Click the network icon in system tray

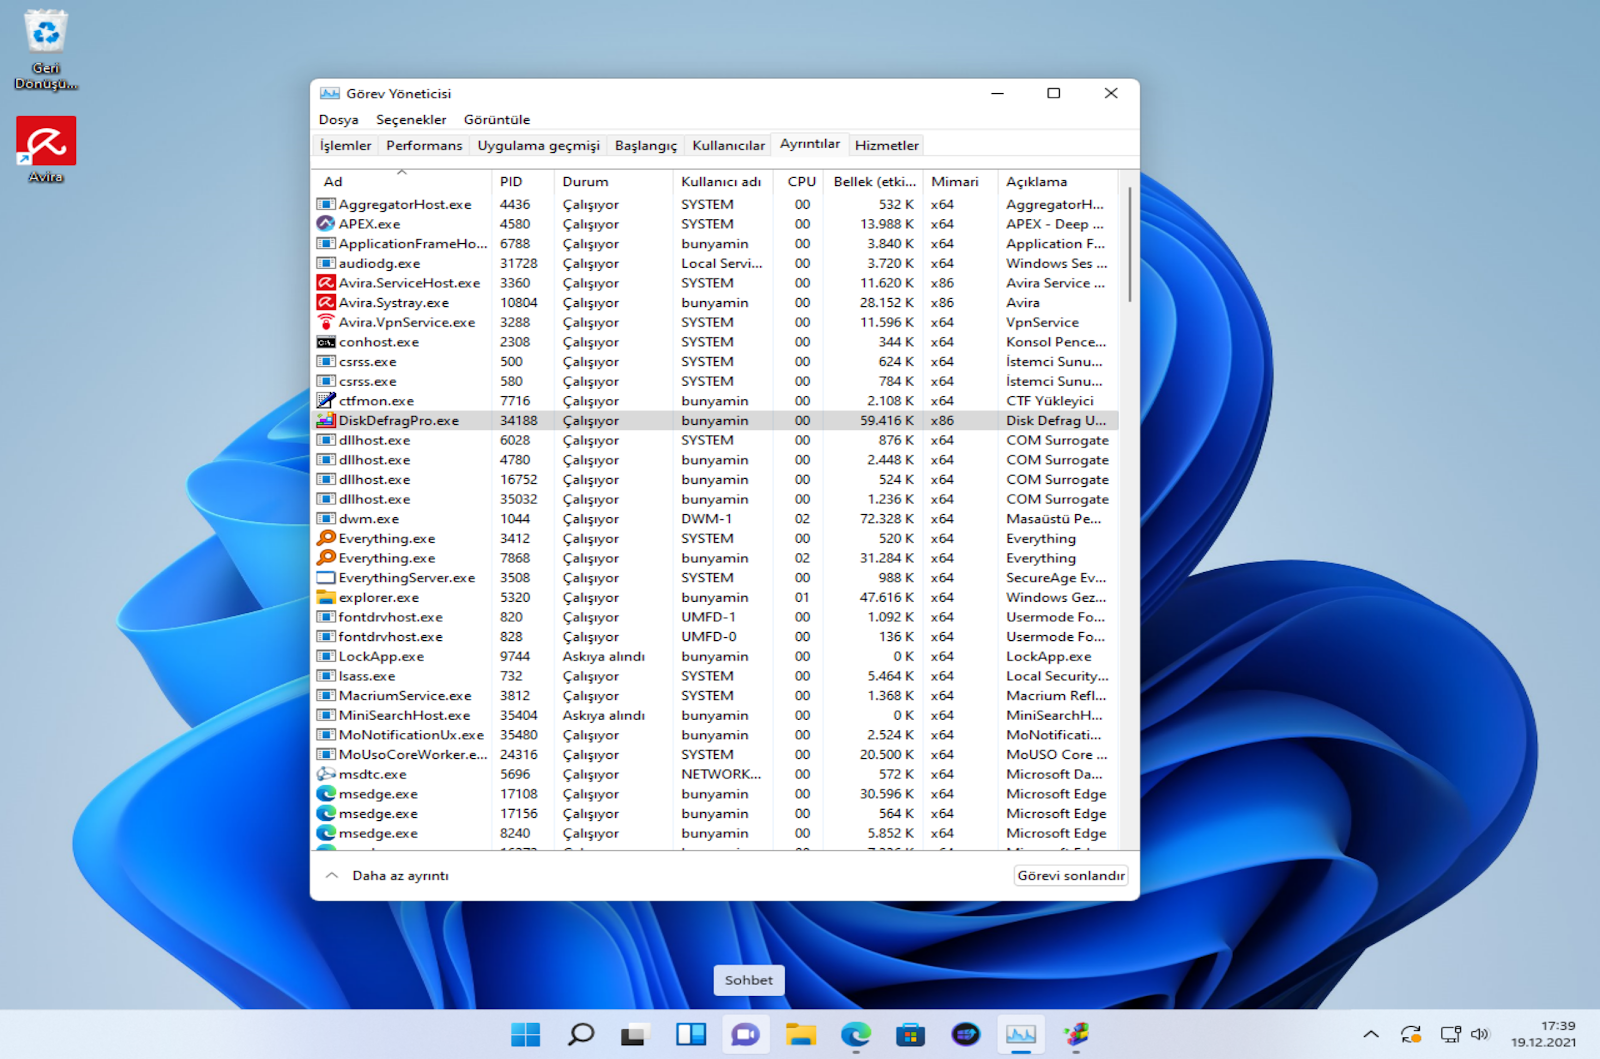point(1450,1035)
